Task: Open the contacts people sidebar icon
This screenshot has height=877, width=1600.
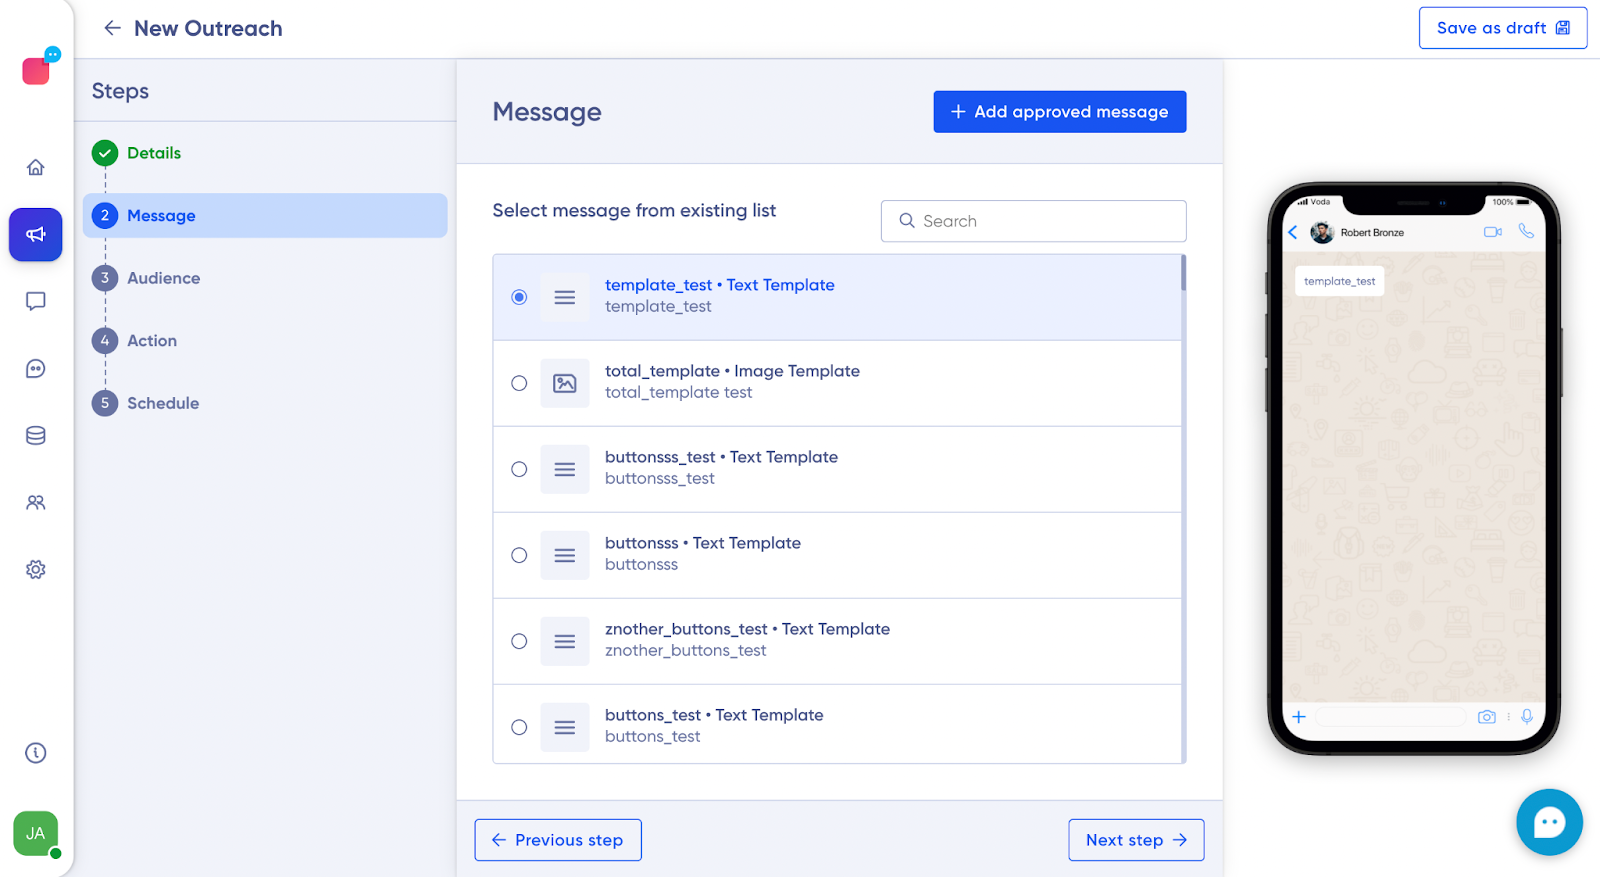Action: pos(36,502)
